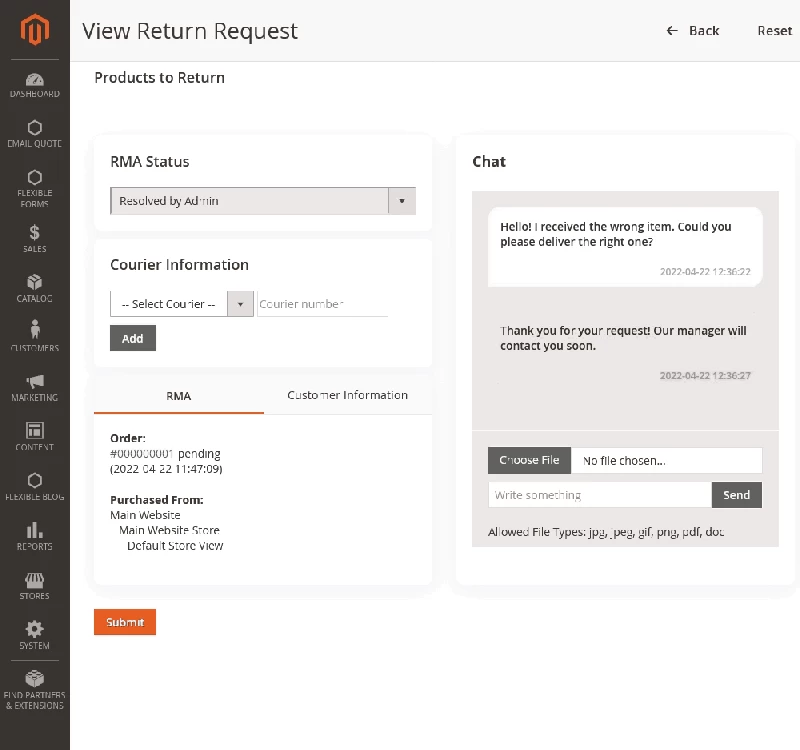Click the Back arrow icon
800x750 pixels.
click(x=672, y=31)
